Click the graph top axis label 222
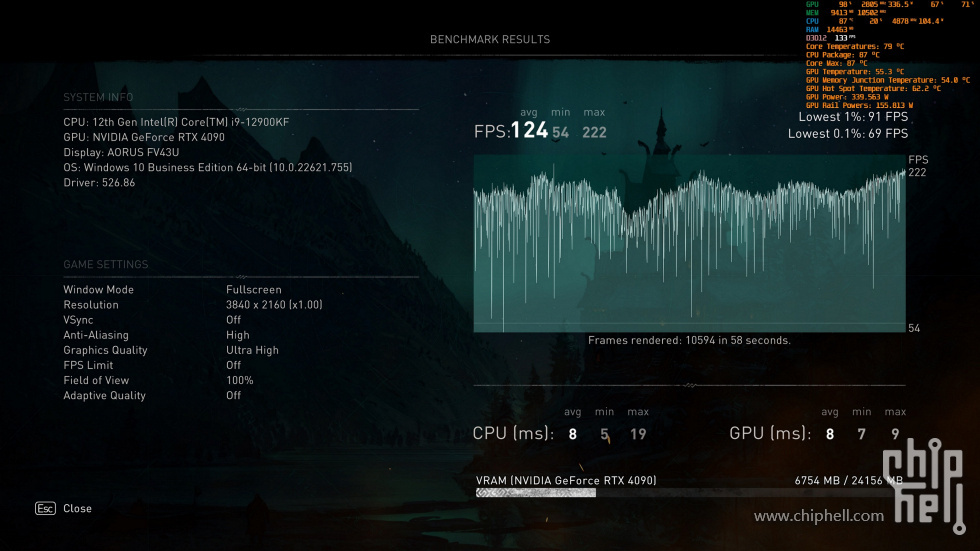980x551 pixels. coord(918,172)
